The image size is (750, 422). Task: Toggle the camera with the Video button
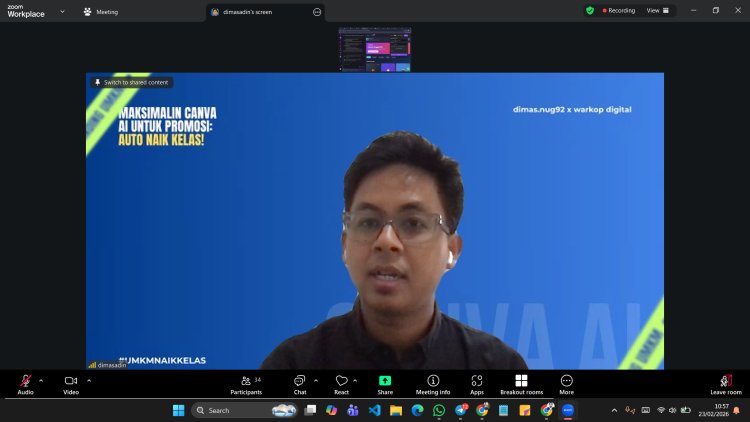pos(71,384)
